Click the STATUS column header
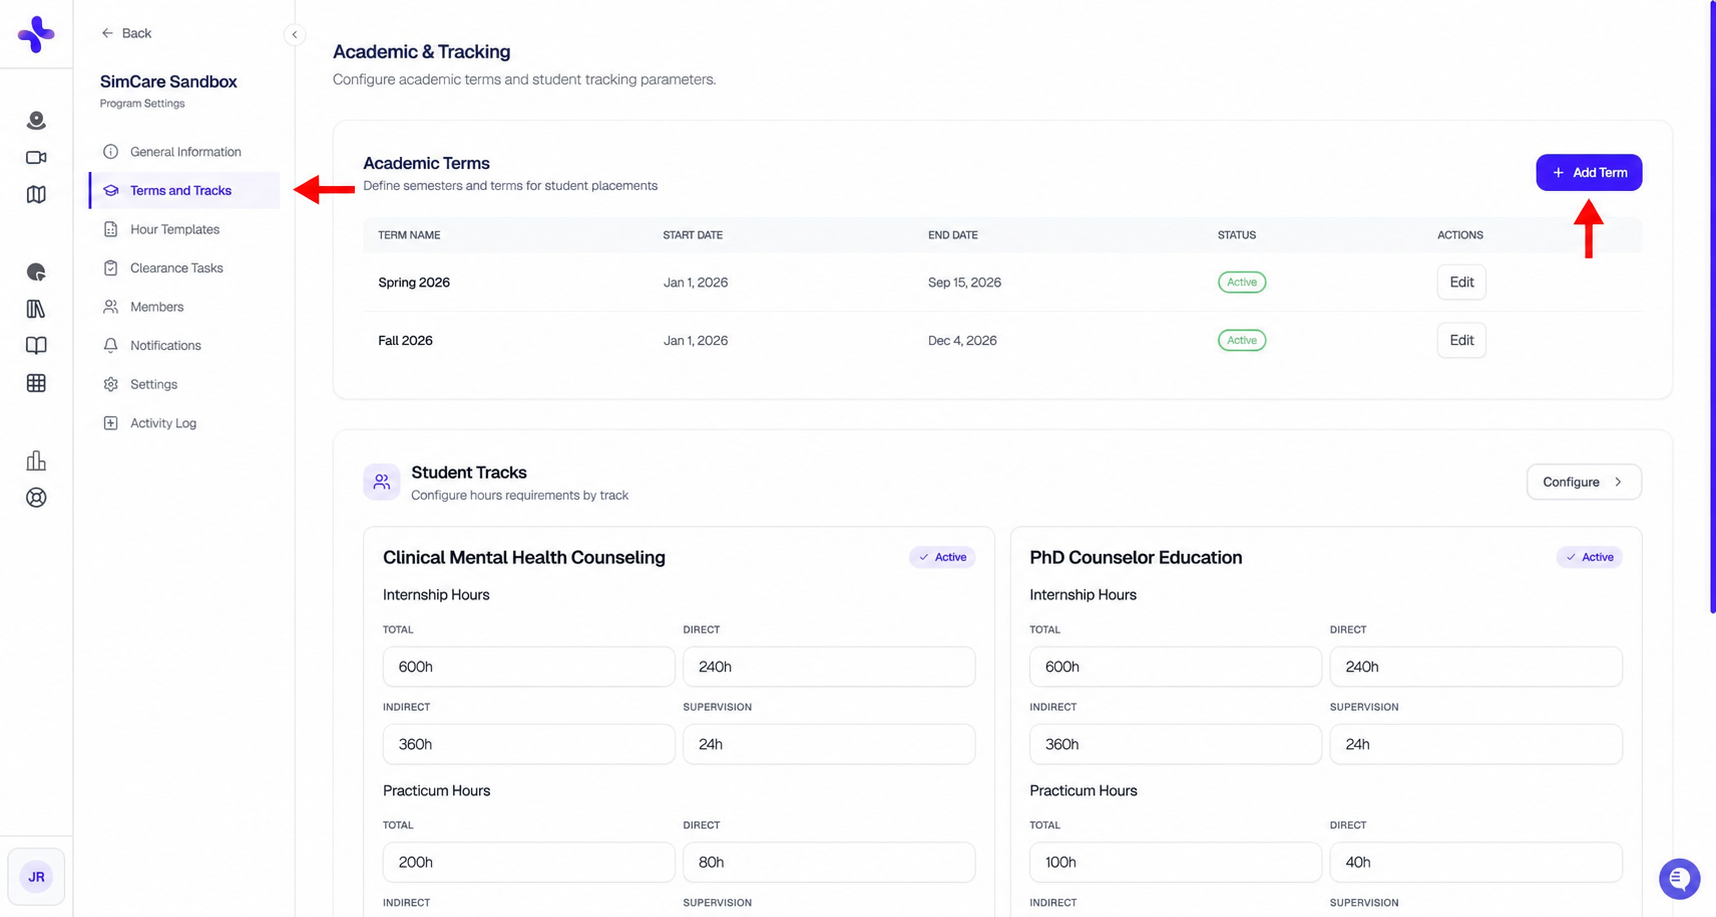Screen dimensions: 1716x917 click(x=1237, y=235)
